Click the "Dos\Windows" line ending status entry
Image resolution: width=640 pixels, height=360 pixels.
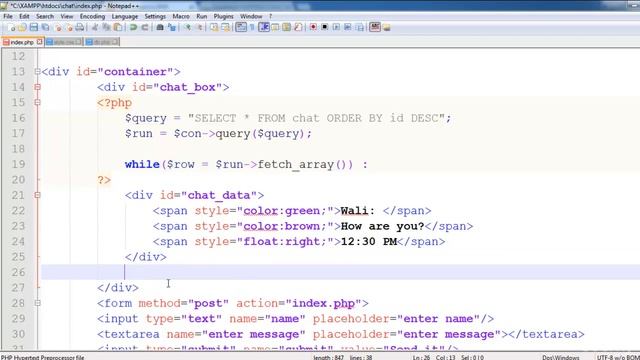[560, 357]
